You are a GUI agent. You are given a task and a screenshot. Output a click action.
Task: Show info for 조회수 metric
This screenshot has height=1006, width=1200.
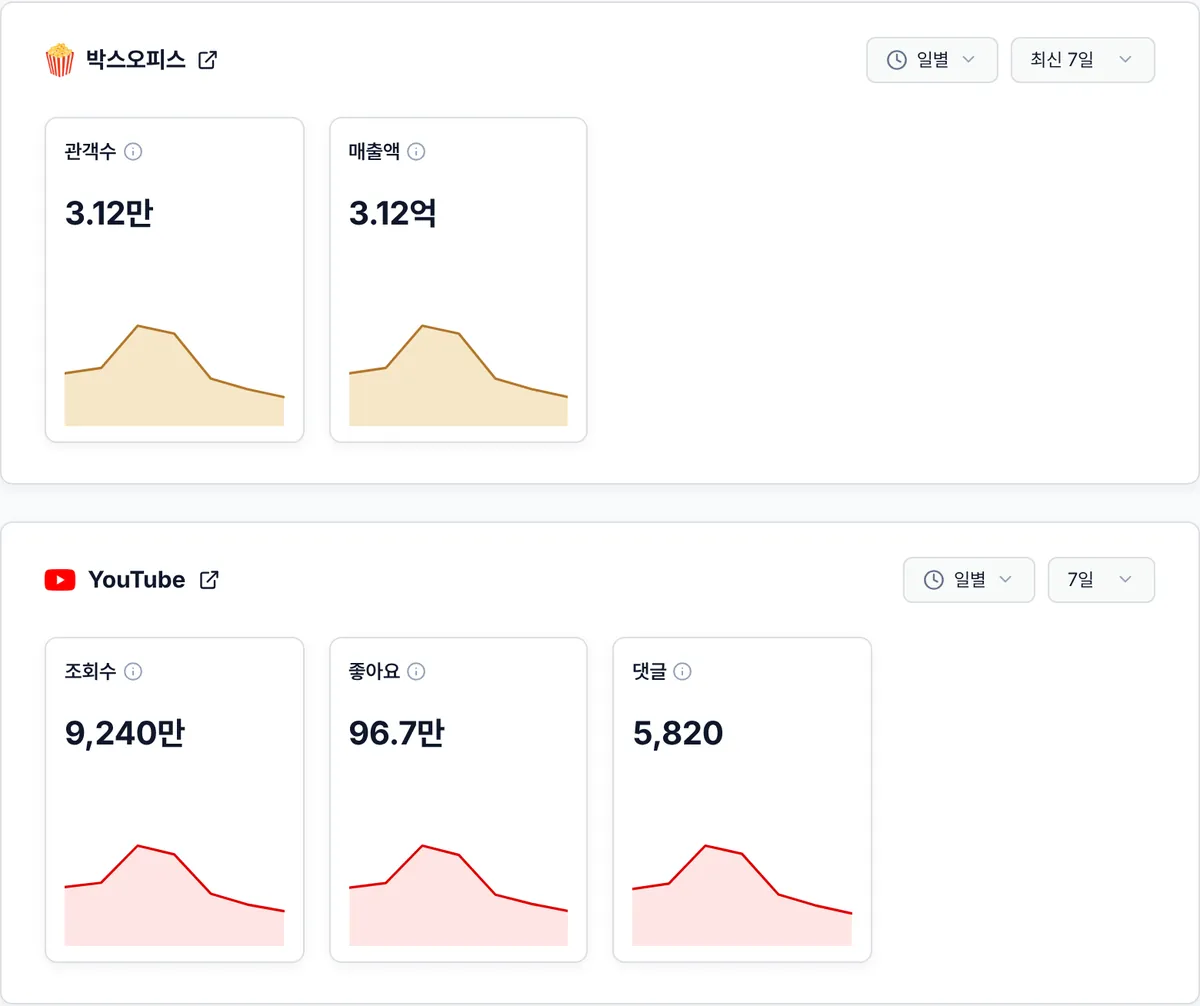[133, 672]
